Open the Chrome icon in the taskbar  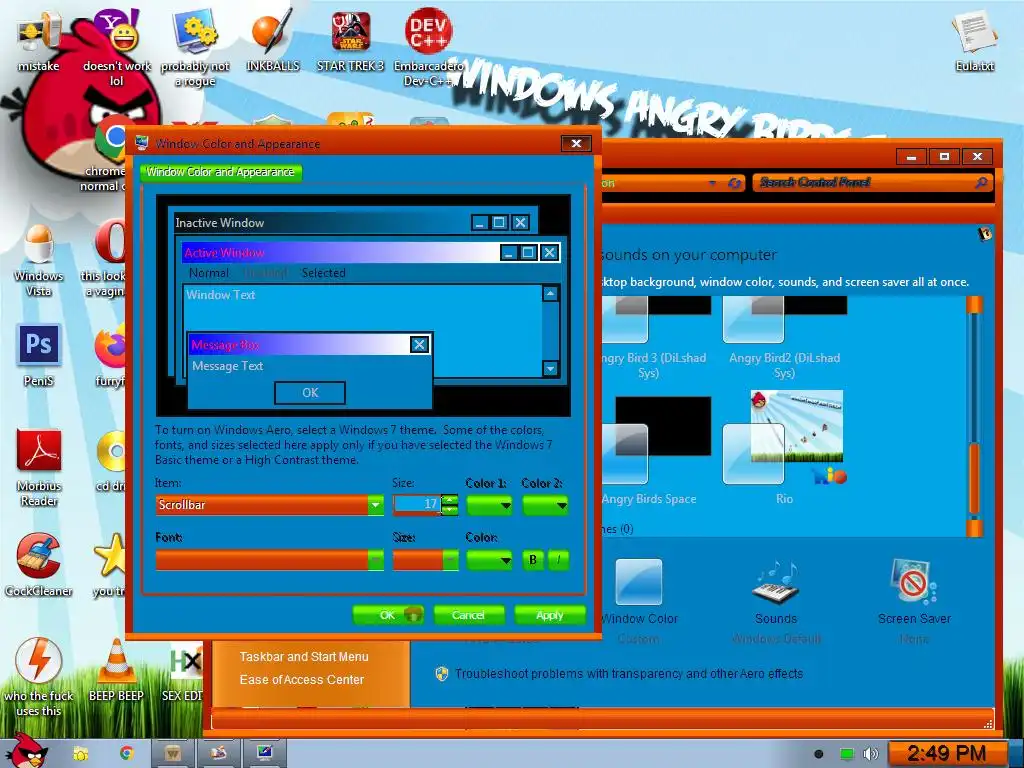tap(126, 753)
